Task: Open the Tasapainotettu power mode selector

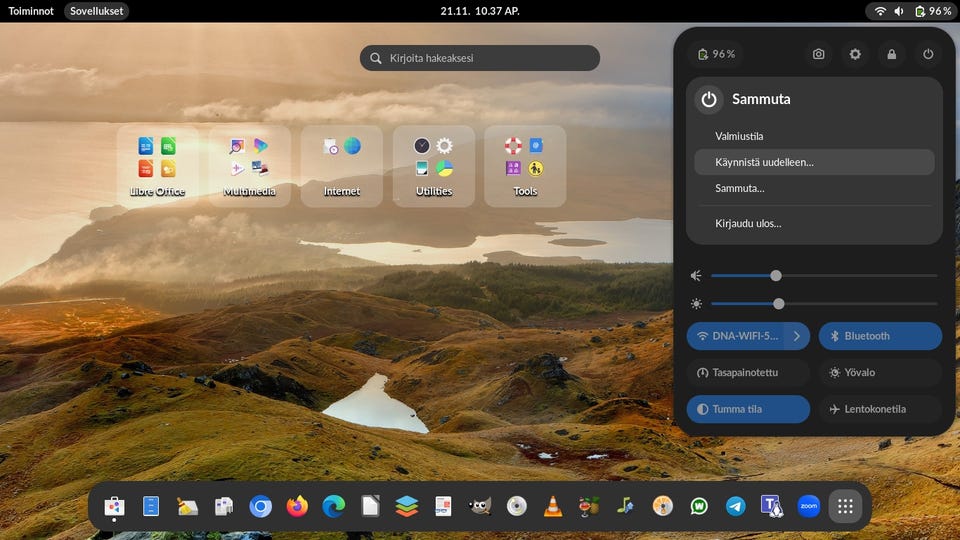Action: [x=748, y=372]
